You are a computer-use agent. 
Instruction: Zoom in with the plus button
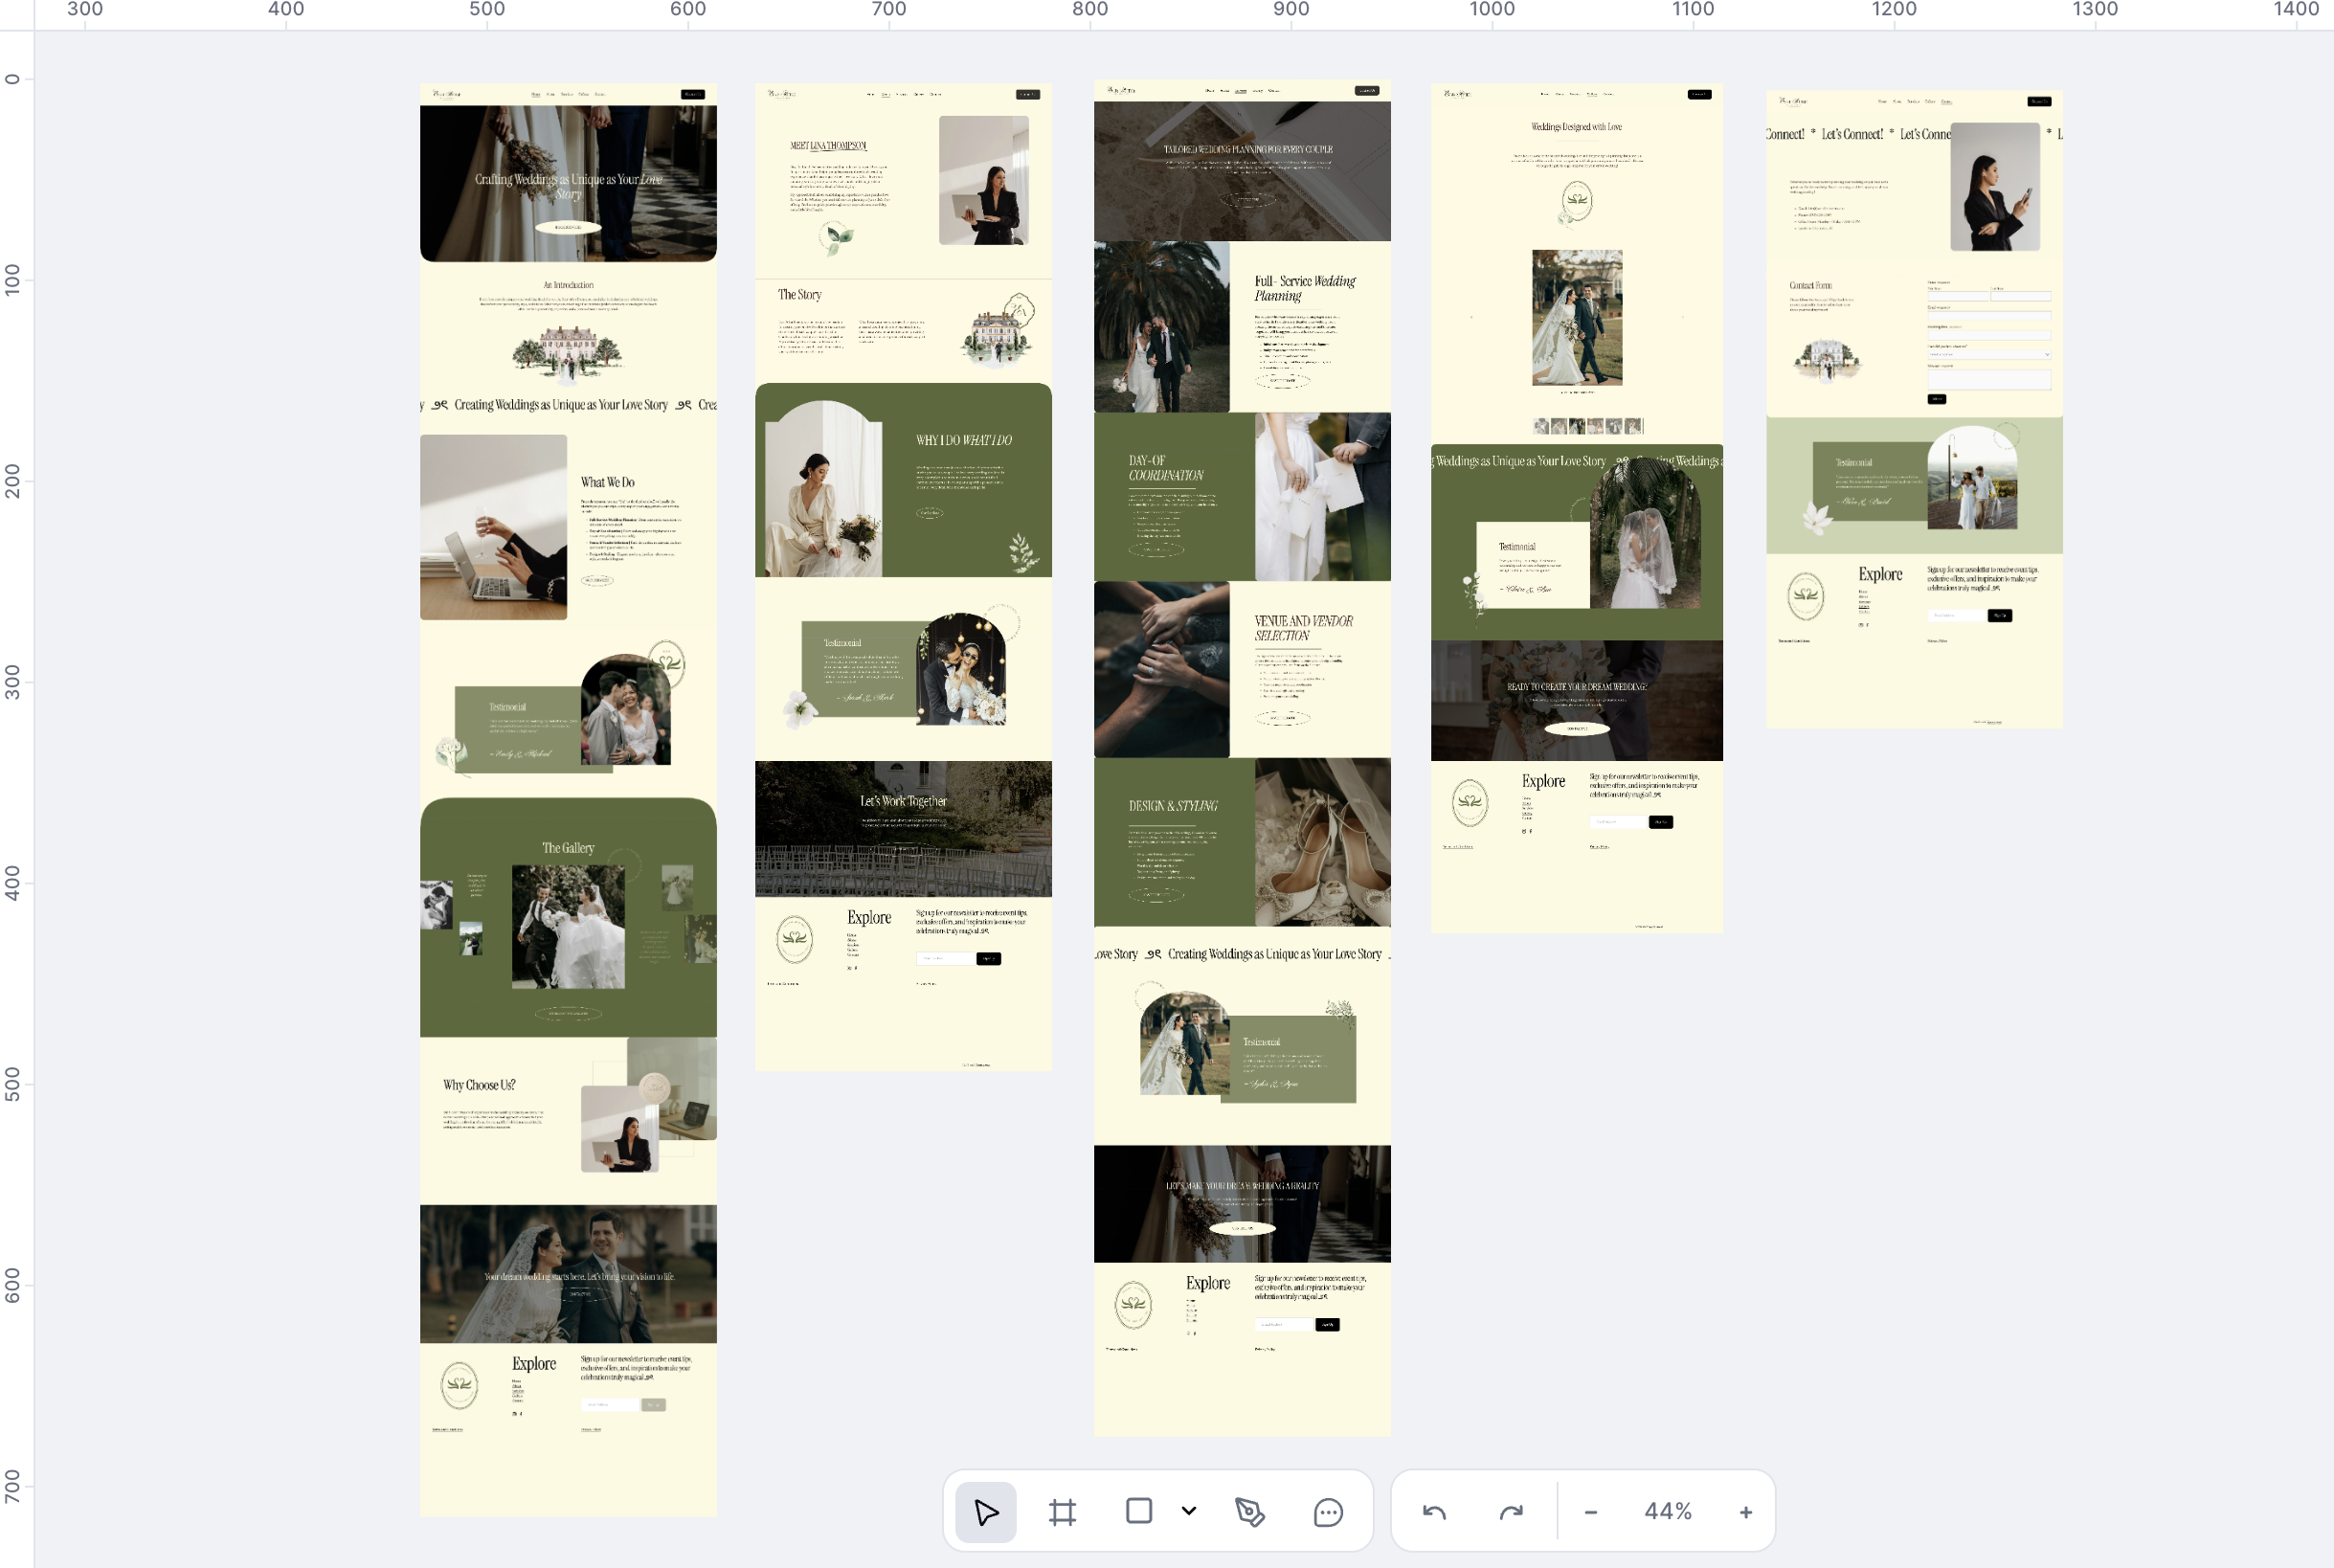point(1745,1512)
